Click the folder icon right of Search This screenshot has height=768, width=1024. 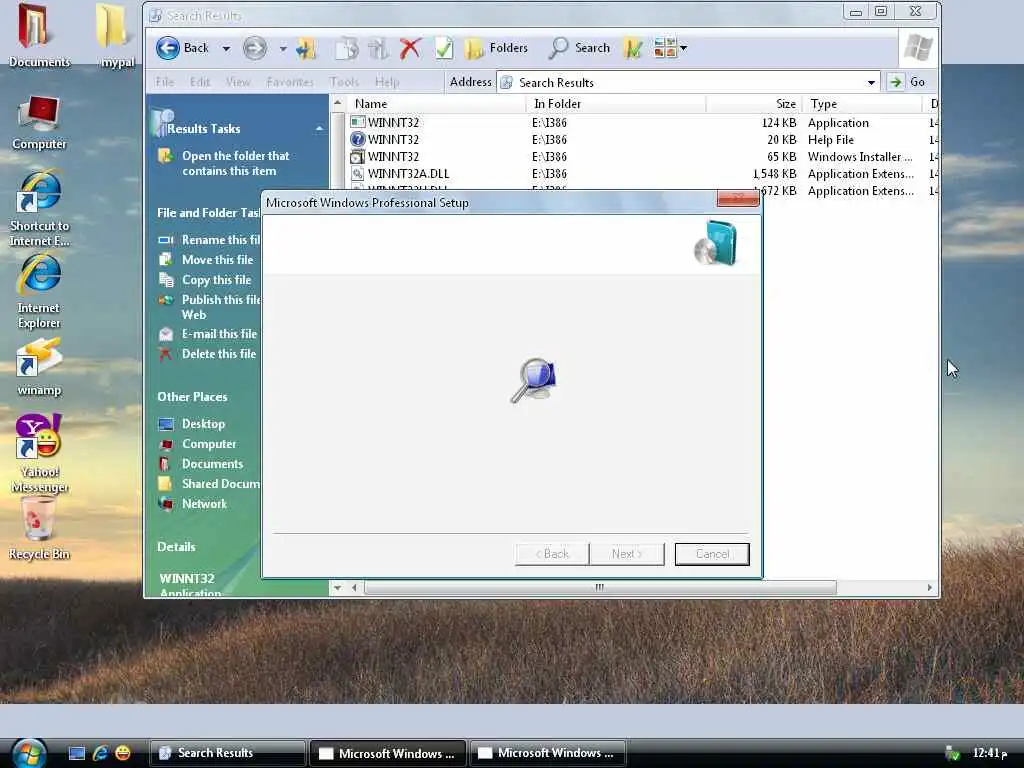[632, 48]
